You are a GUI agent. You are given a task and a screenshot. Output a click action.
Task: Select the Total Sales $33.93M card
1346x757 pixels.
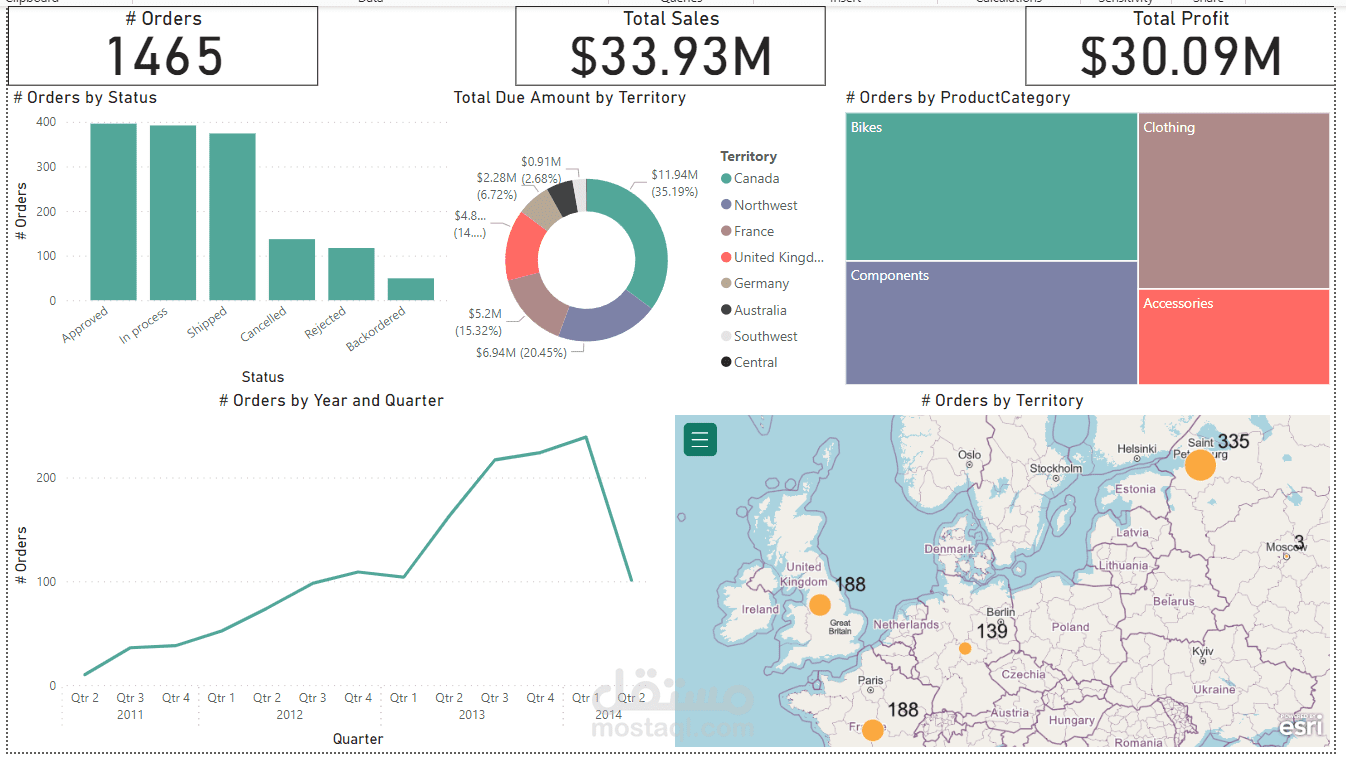[670, 46]
